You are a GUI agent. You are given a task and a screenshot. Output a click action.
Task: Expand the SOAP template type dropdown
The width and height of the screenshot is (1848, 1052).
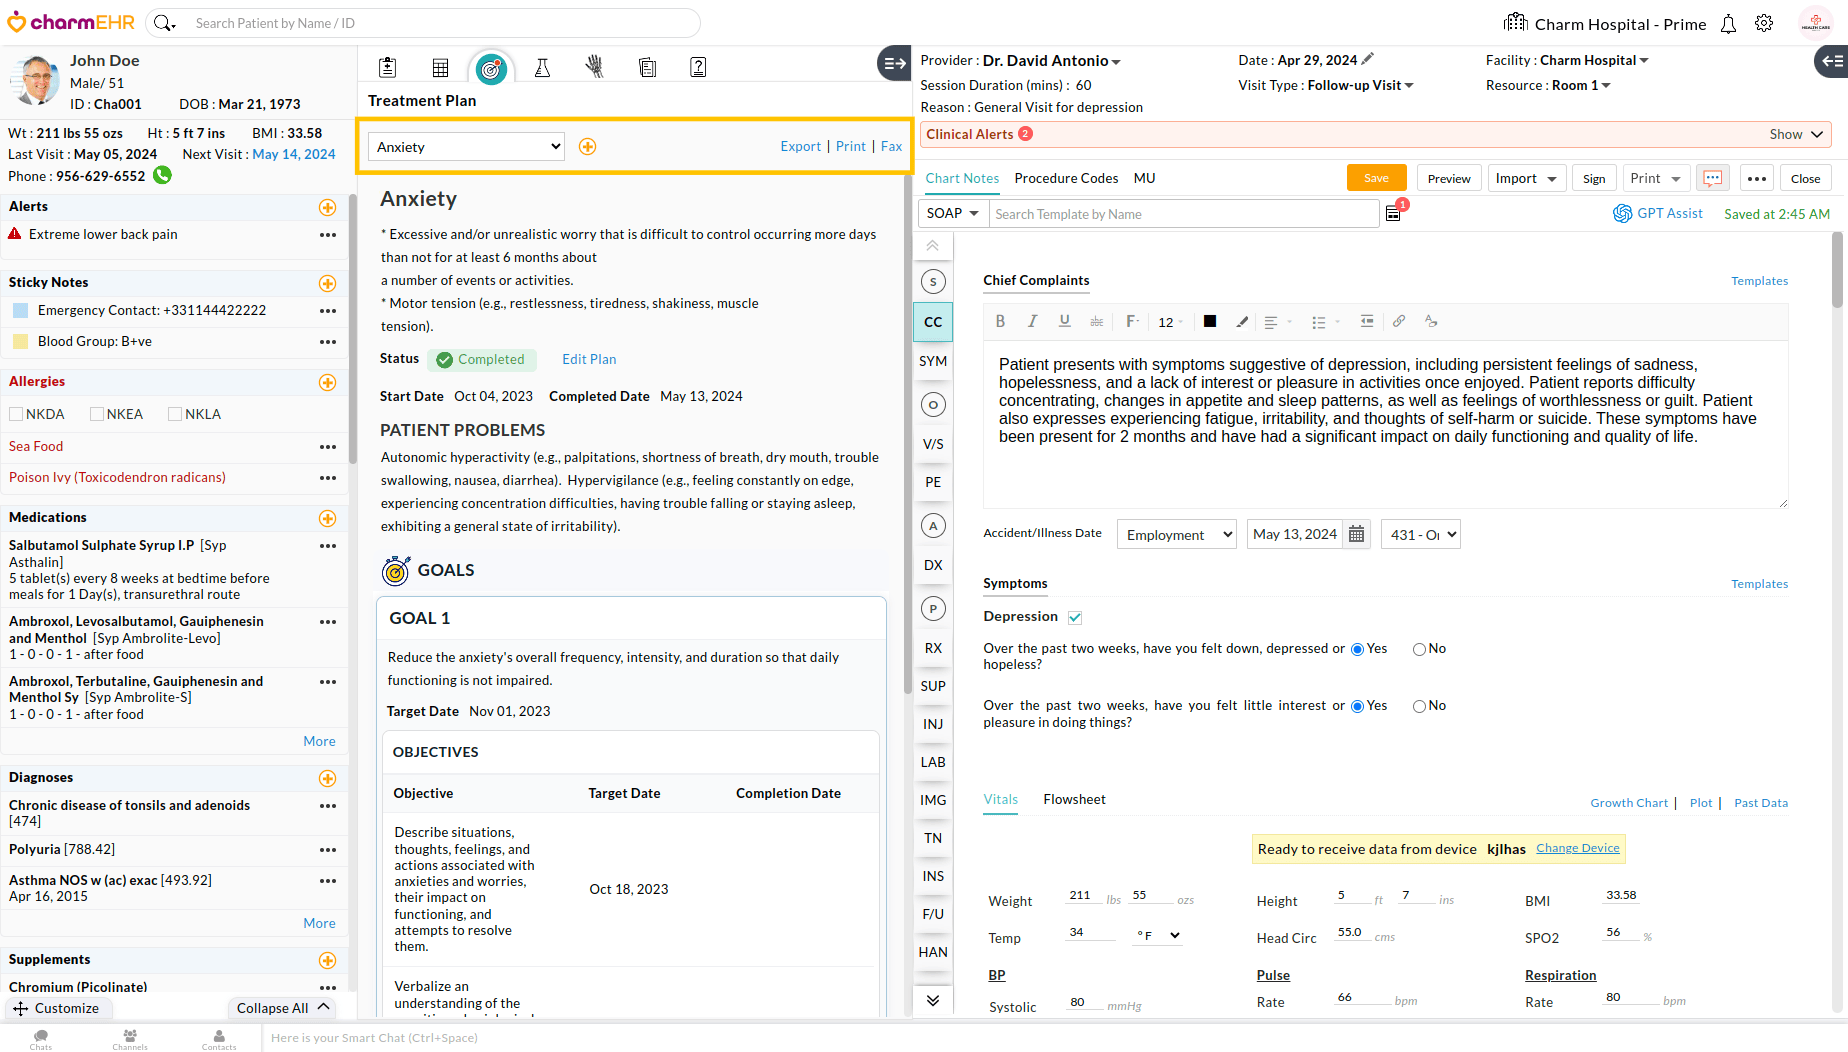click(952, 214)
